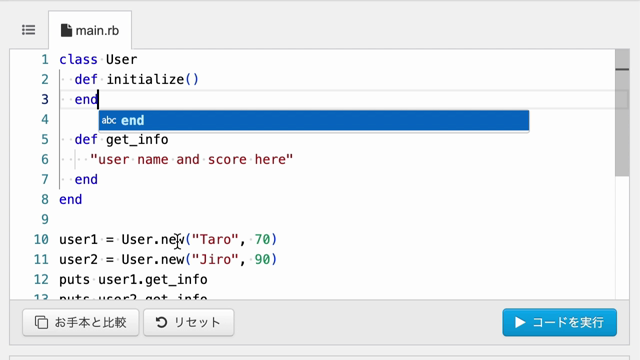This screenshot has width=640, height=360.
Task: Click the play triangle icon on run button
Action: (520, 322)
